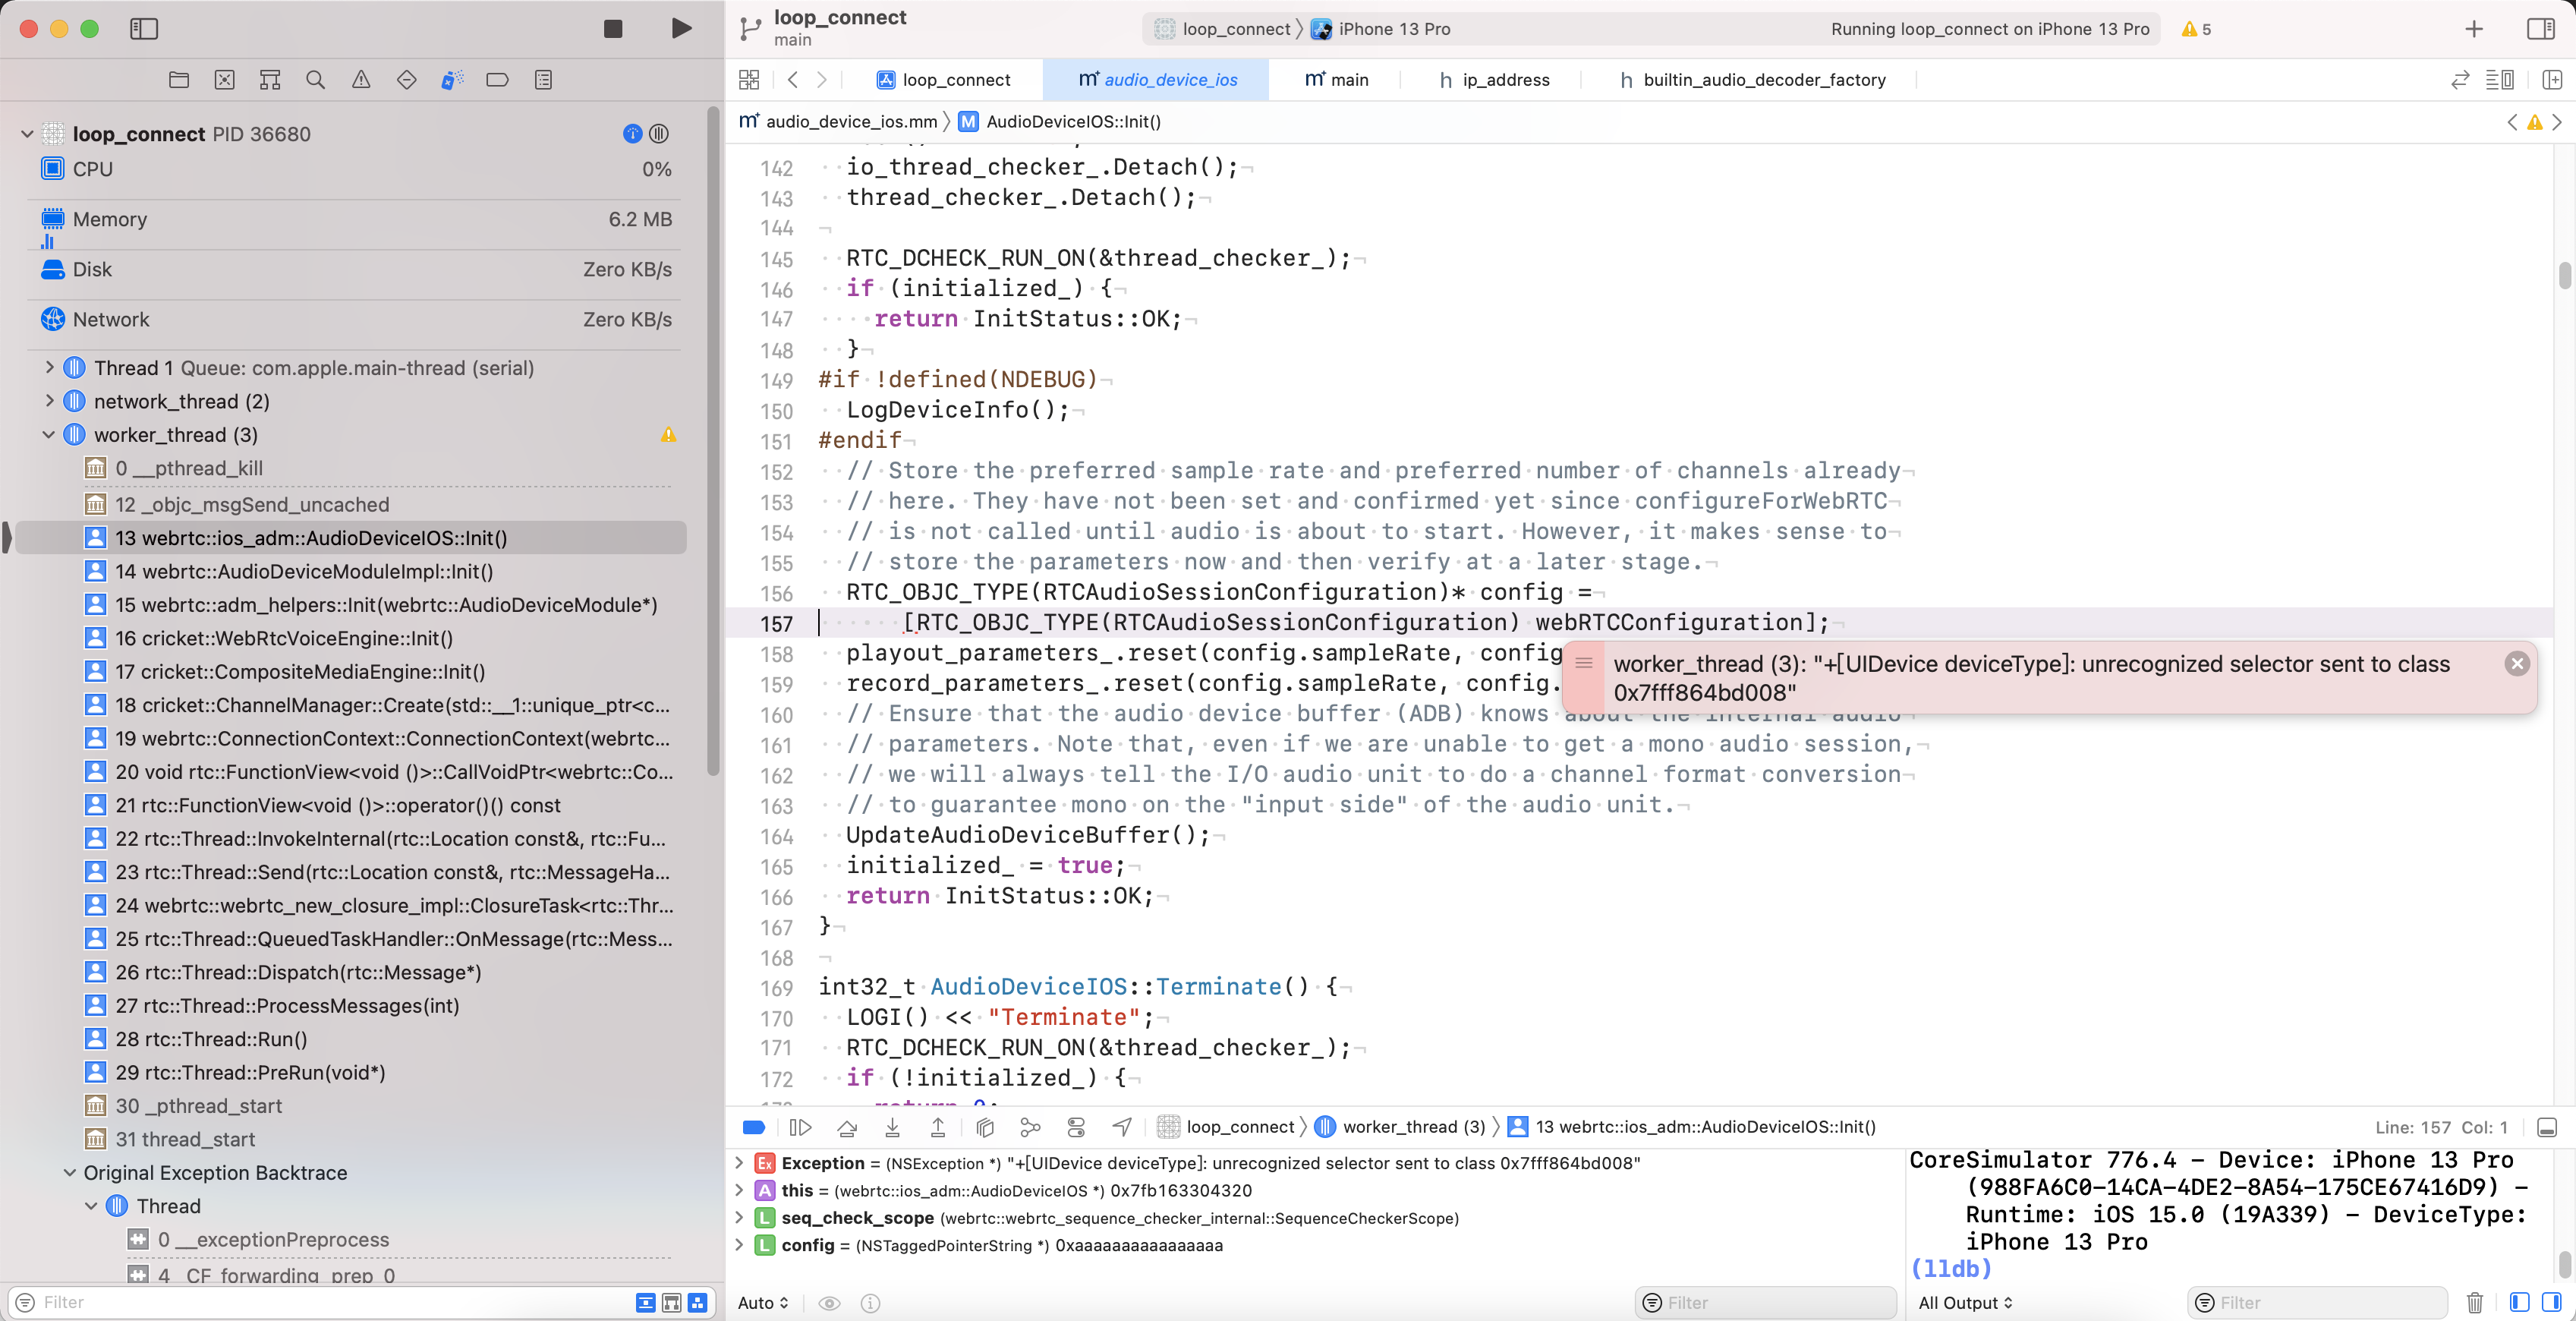
Task: Click the Stop button in the toolbar
Action: point(613,29)
